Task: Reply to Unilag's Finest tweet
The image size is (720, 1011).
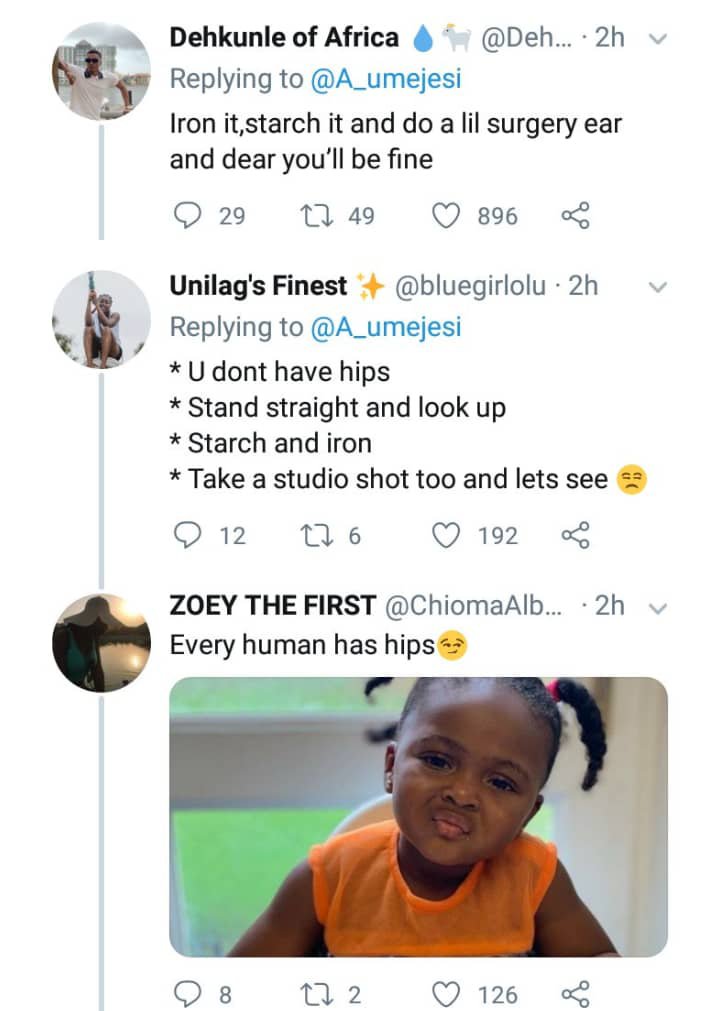Action: [x=189, y=535]
